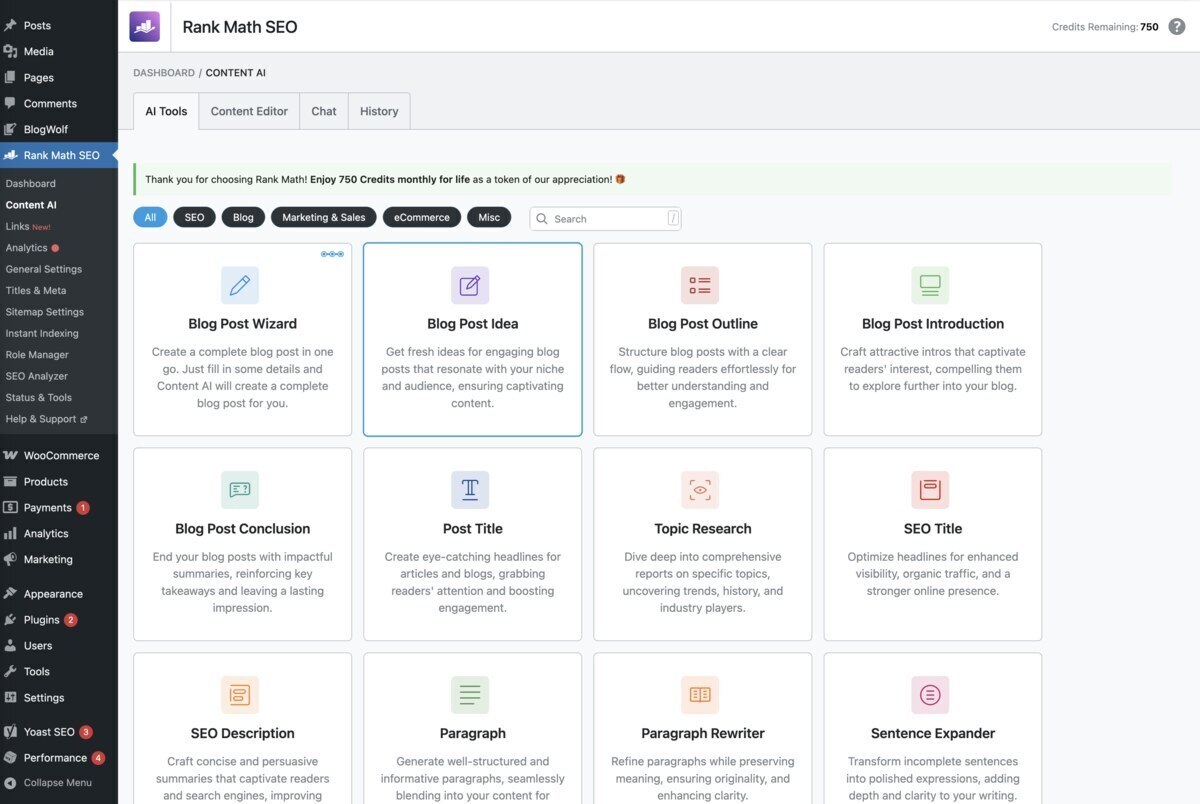Select the Misc filter pill
This screenshot has width=1200, height=804.
pyautogui.click(x=489, y=216)
